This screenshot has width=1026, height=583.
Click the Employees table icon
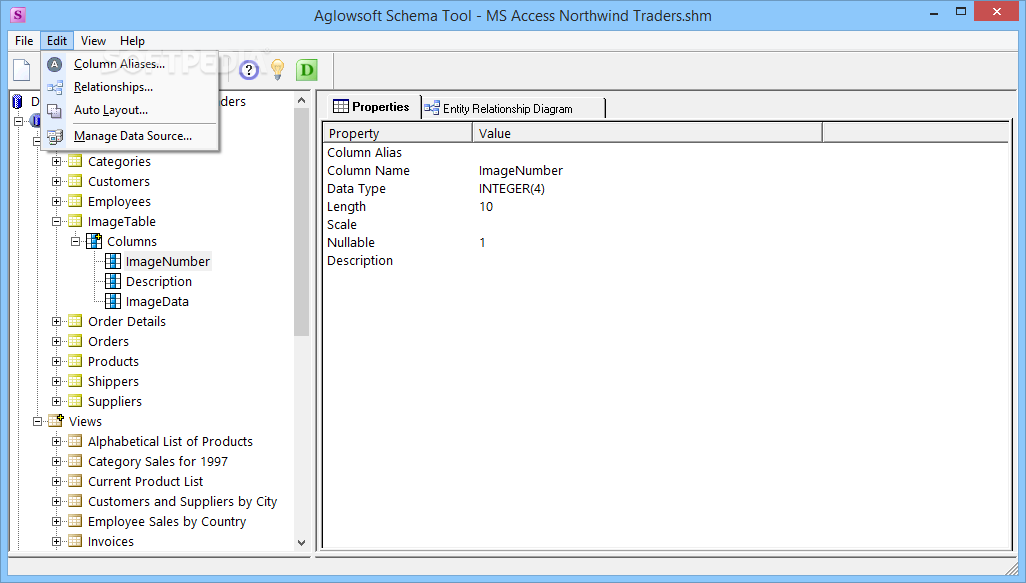pyautogui.click(x=76, y=201)
